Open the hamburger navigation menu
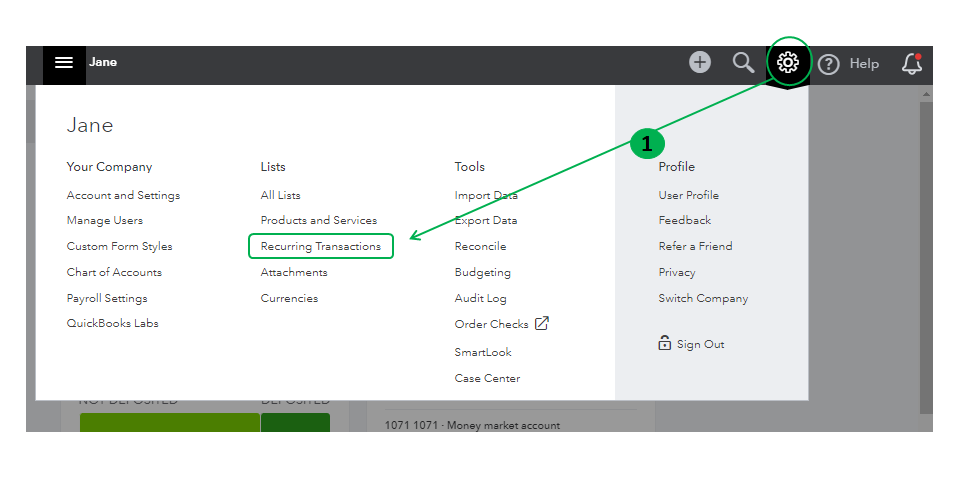This screenshot has height=478, width=972. point(64,63)
